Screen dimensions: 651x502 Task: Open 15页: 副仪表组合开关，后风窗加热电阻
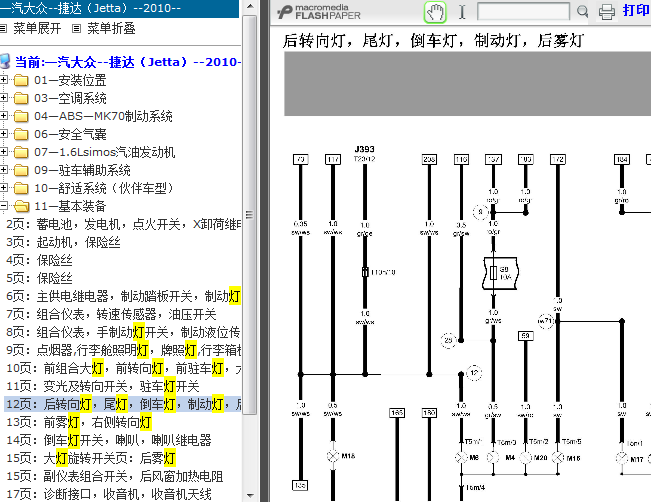115,476
